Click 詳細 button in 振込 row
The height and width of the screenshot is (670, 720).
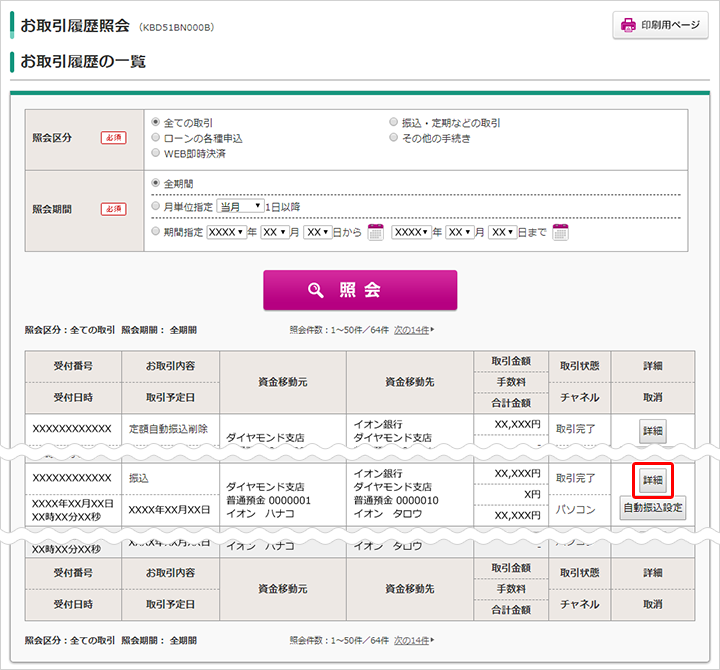tap(652, 480)
